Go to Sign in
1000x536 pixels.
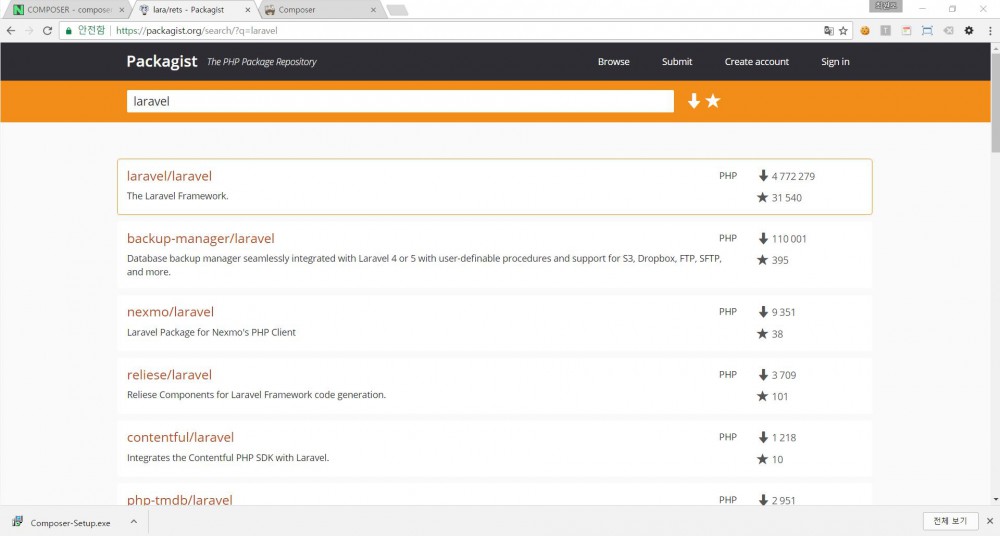[x=835, y=62]
